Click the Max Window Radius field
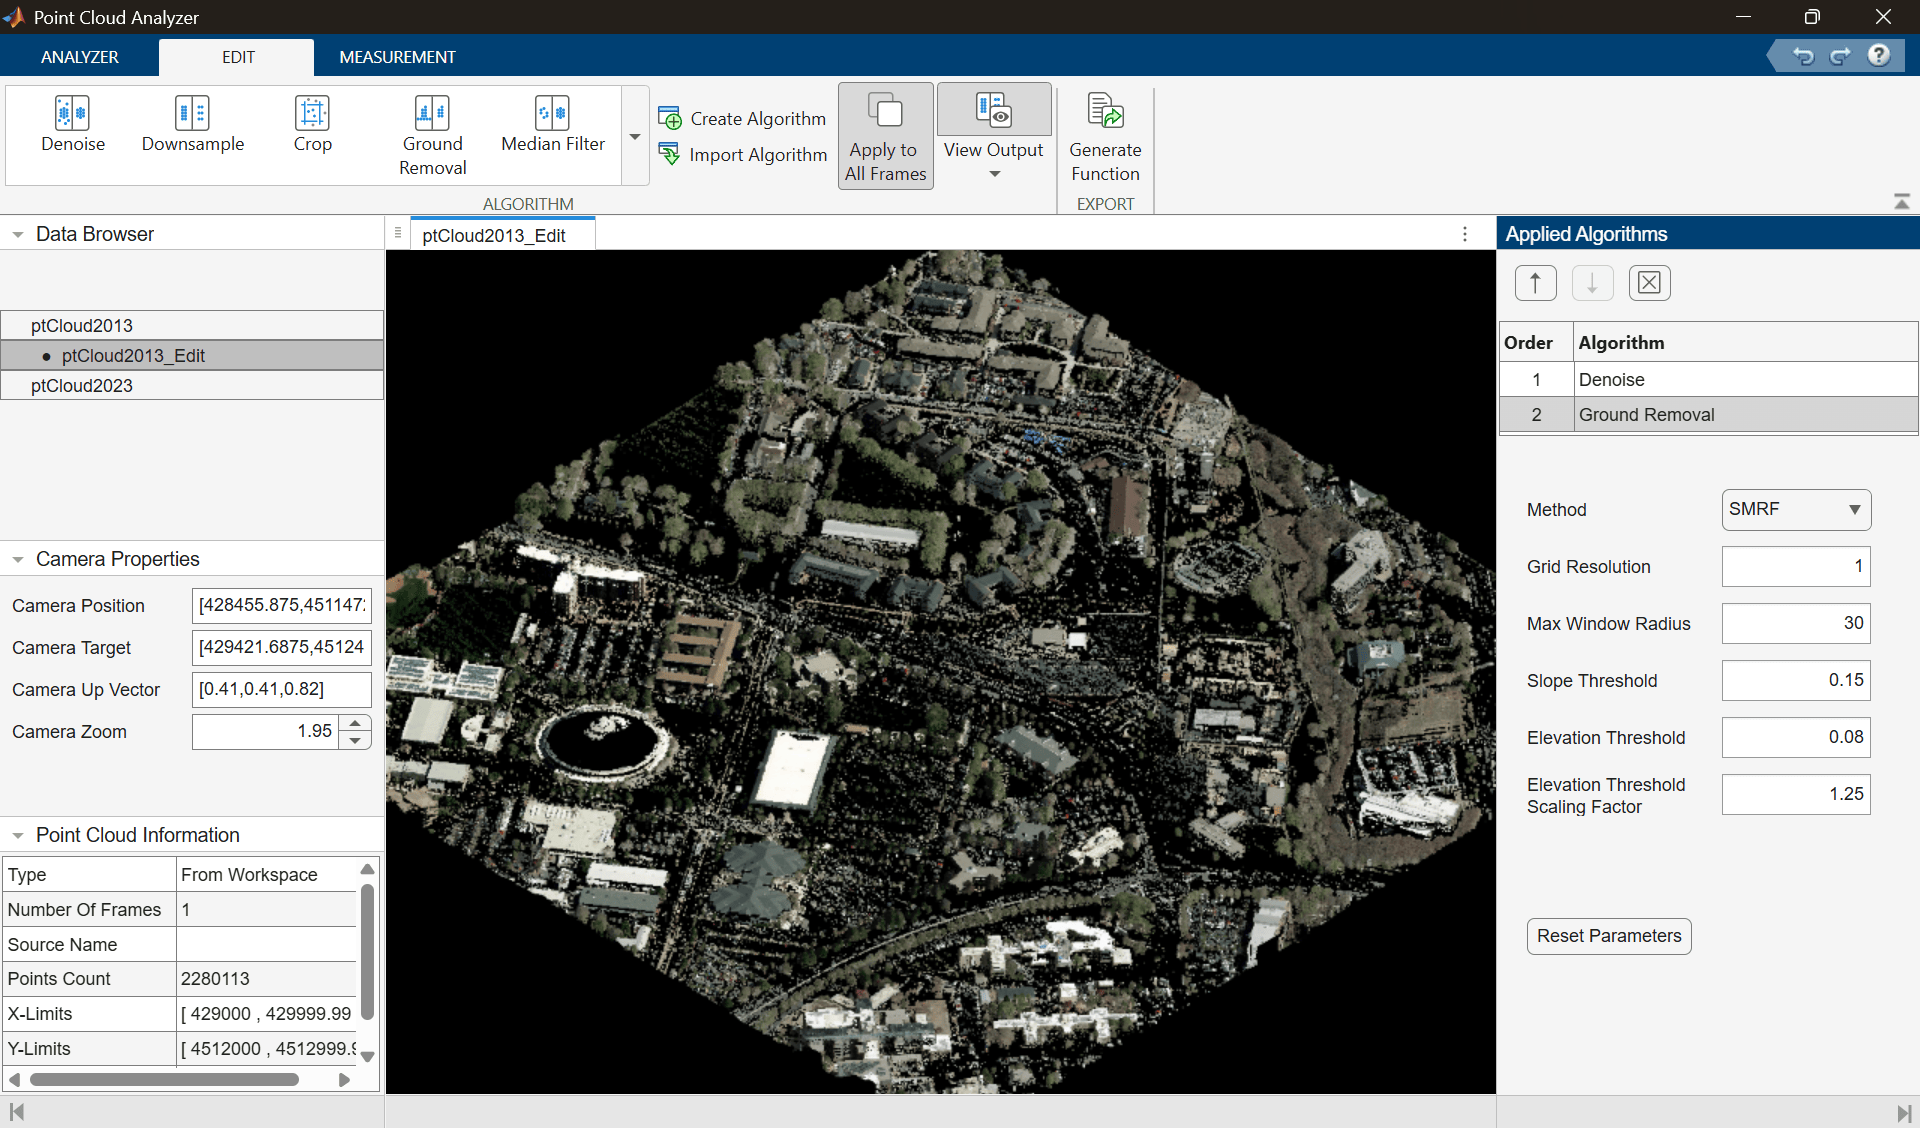The image size is (1920, 1128). 1796,623
